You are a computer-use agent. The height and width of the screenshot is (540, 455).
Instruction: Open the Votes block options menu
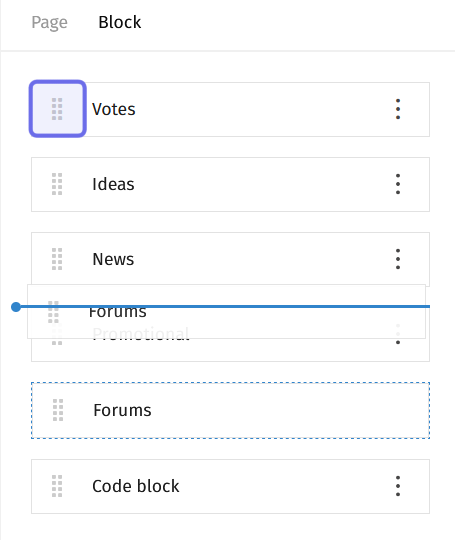point(398,109)
